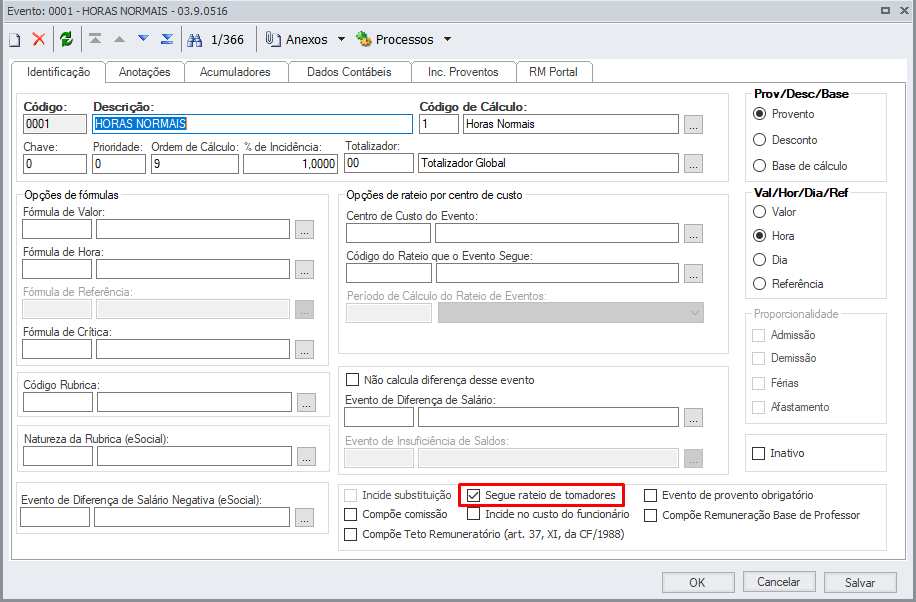
Task: Click the Chave input field
Action: pyautogui.click(x=55, y=164)
